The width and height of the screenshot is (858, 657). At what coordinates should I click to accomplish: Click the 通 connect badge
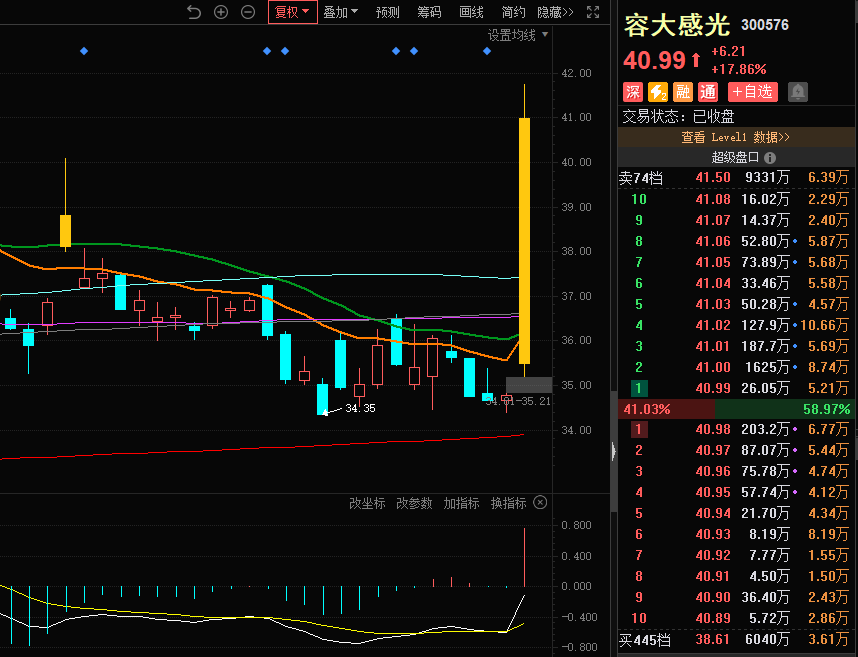click(708, 92)
